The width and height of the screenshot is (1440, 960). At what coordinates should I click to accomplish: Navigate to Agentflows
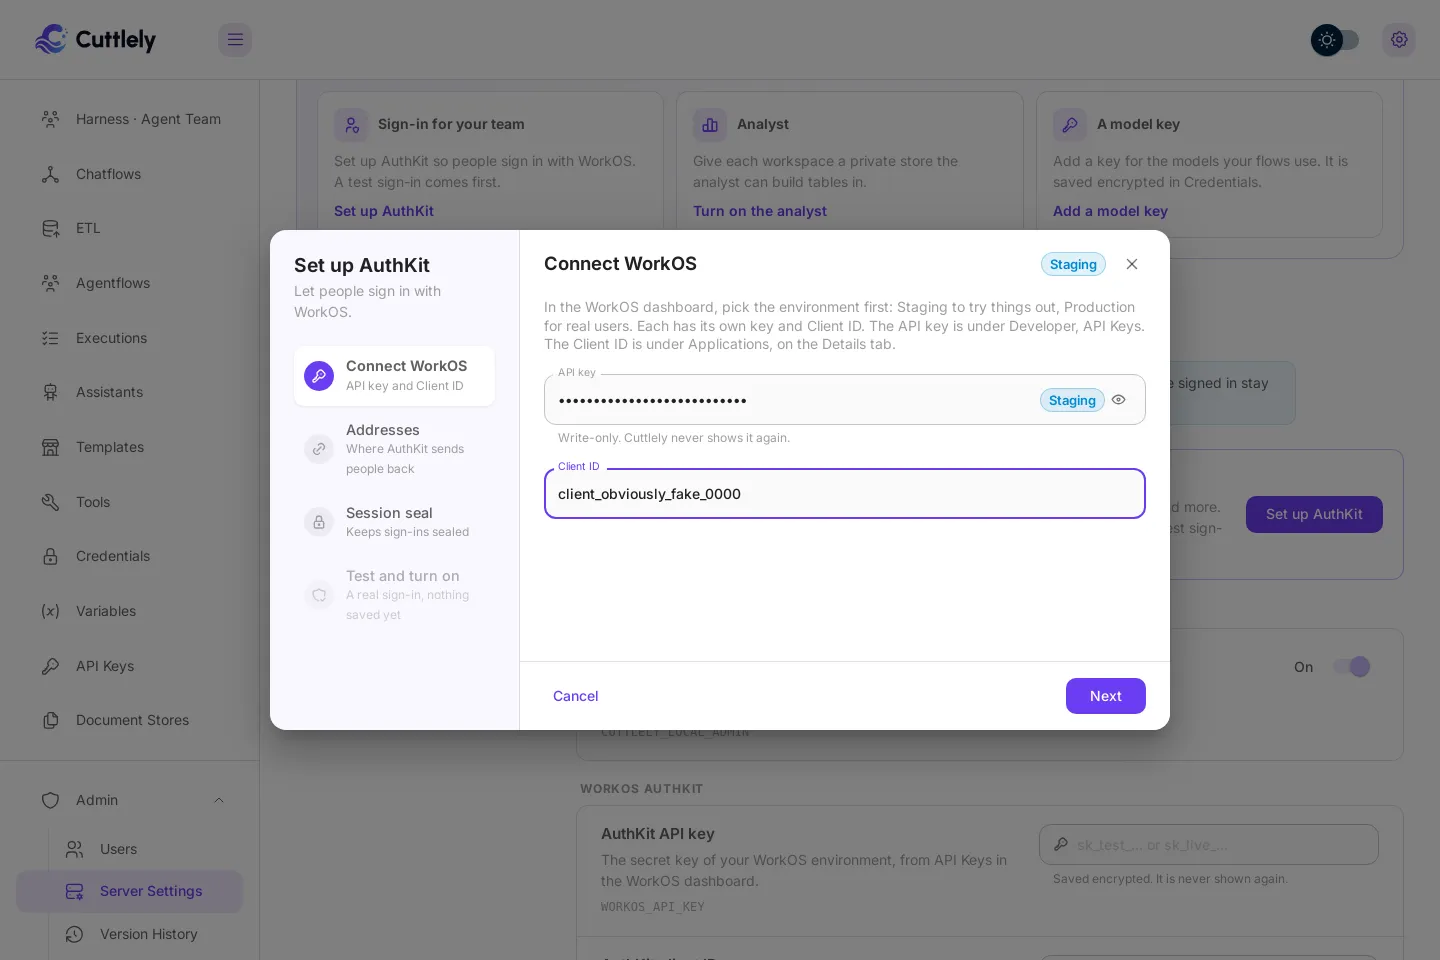point(130,283)
